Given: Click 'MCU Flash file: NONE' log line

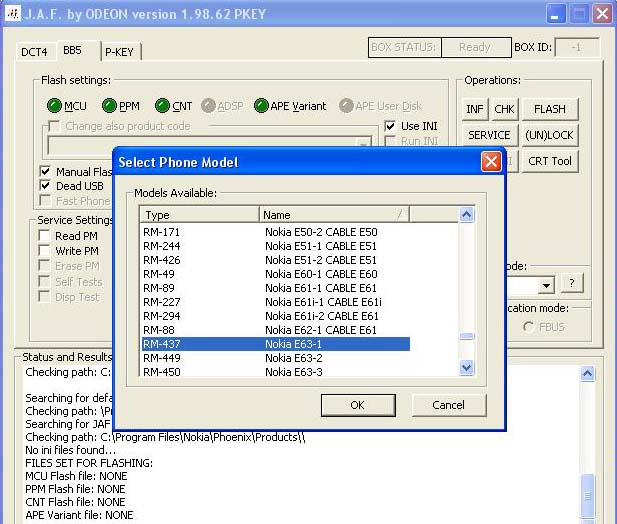Looking at the screenshot, I should pos(76,476).
